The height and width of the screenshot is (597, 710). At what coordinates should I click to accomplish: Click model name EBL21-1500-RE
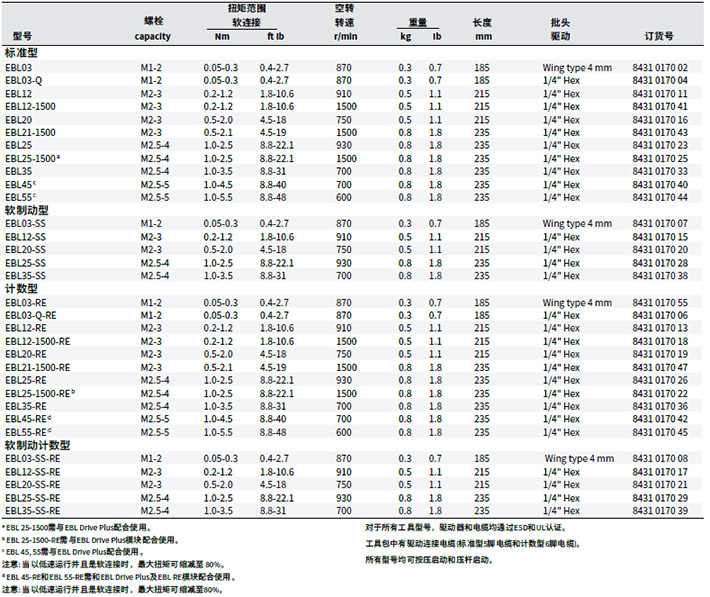coord(37,367)
